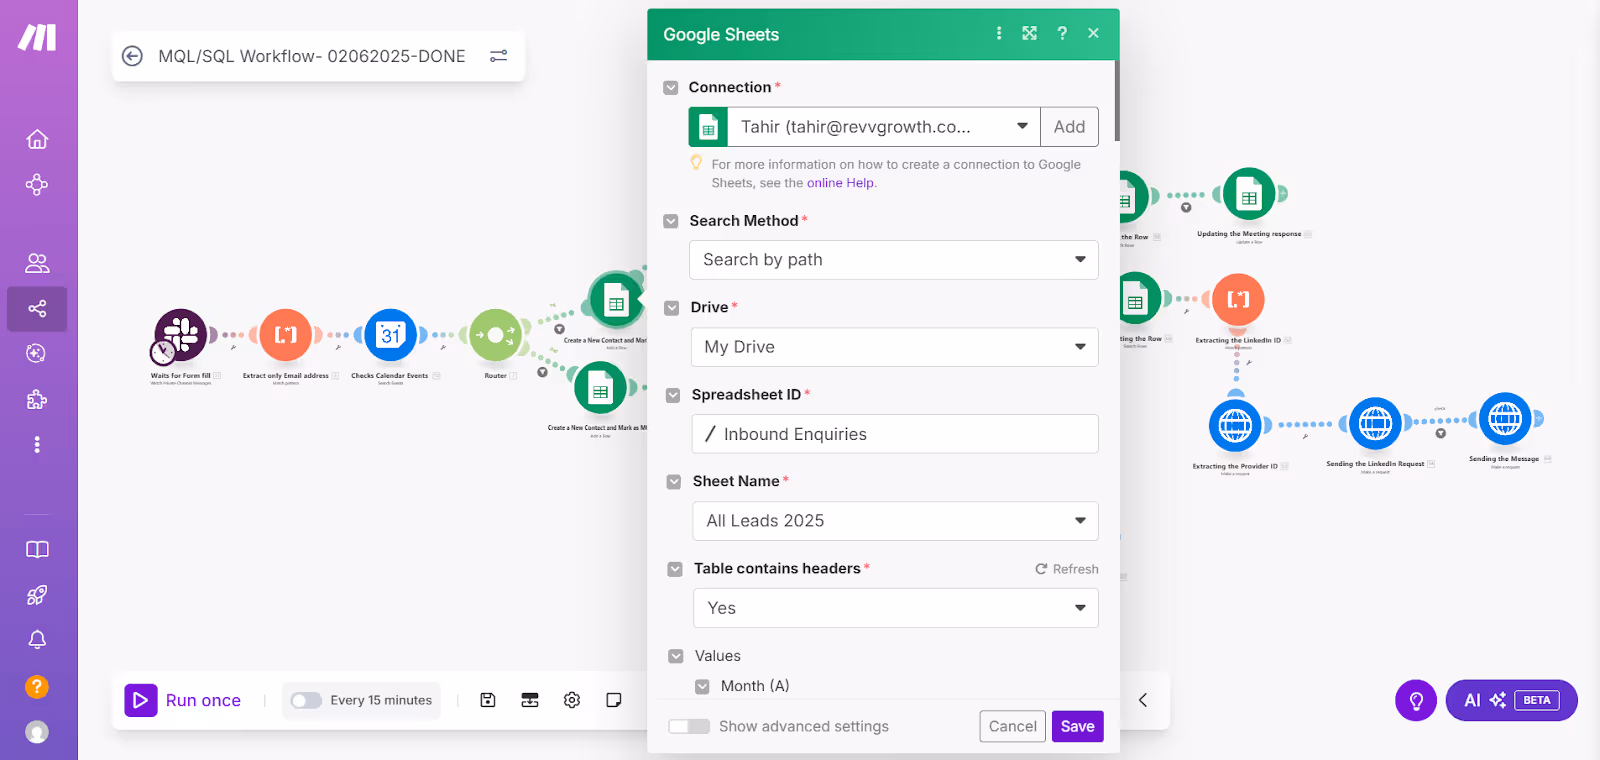
Task: Select the 'Updating the Meeting response' Sheets module
Action: [x=1249, y=195]
